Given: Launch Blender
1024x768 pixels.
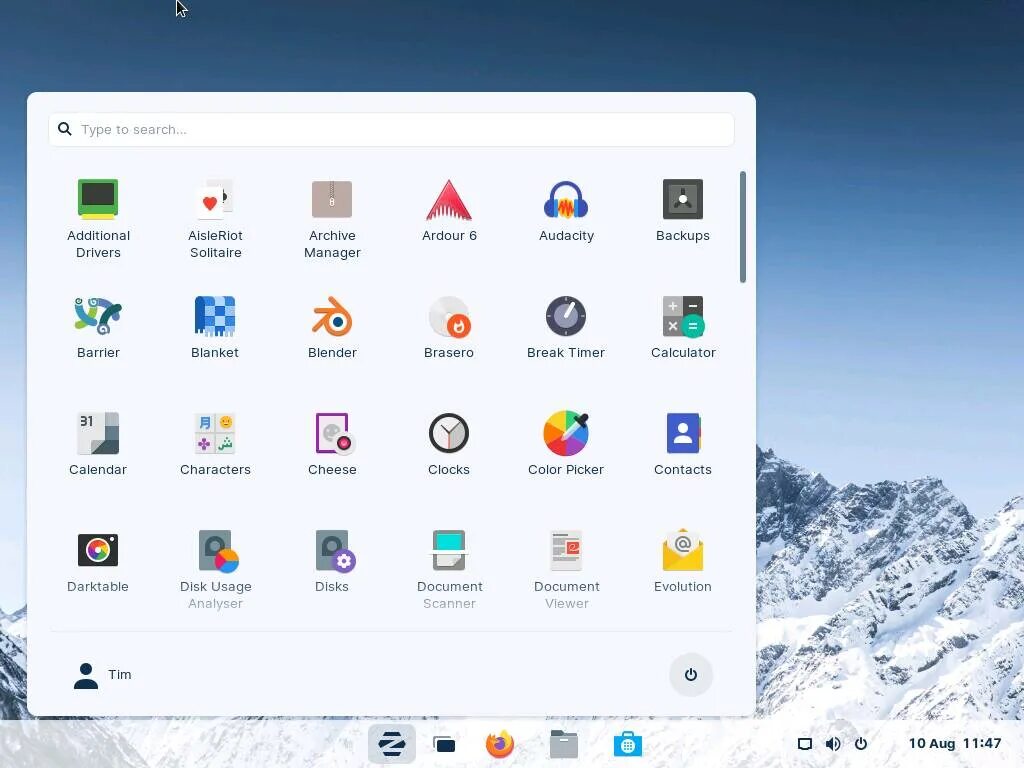Looking at the screenshot, I should tap(332, 327).
